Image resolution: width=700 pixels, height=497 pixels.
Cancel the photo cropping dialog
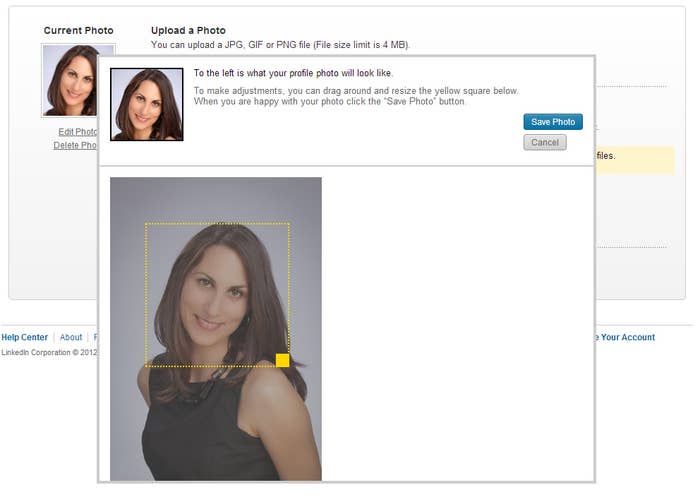pos(545,142)
